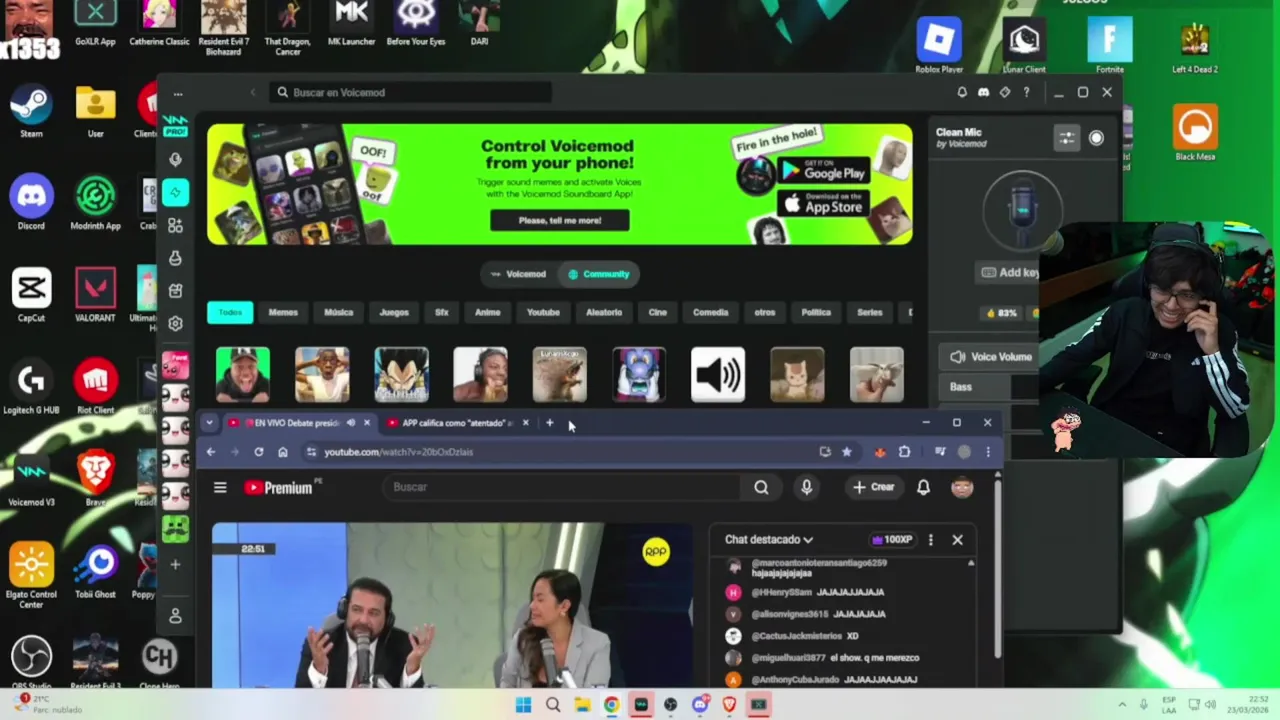Open the three-dots menu in Voicemod title bar
Screen dimensions: 1280x720
pos(178,93)
